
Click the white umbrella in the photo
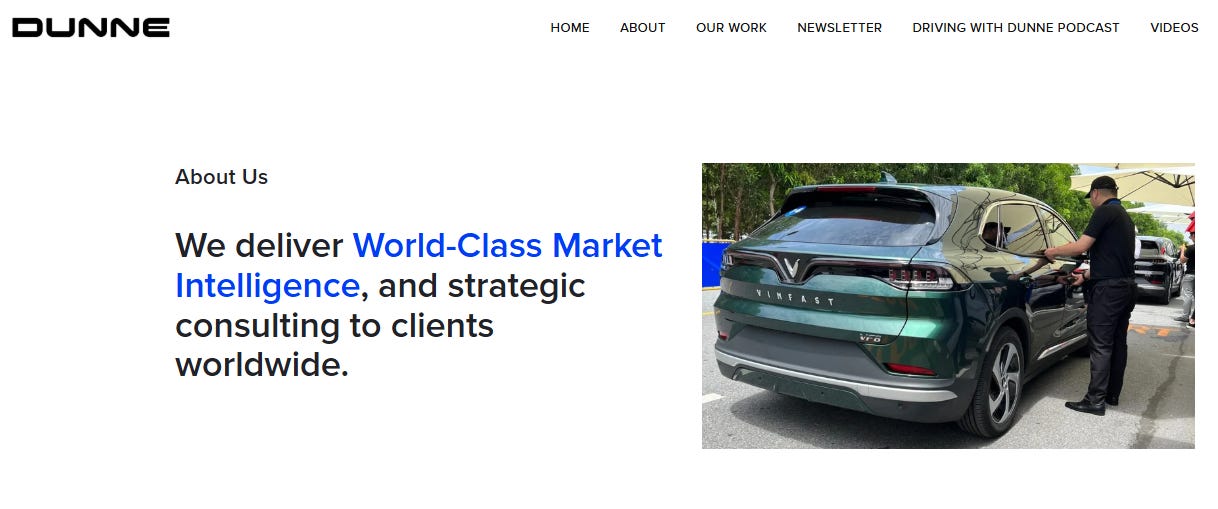point(1134,180)
